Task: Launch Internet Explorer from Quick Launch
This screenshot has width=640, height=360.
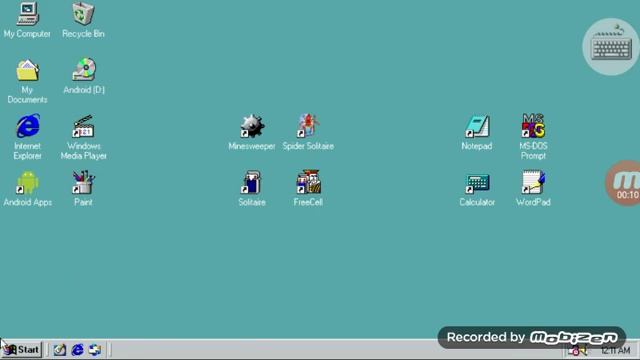Action: (x=78, y=350)
